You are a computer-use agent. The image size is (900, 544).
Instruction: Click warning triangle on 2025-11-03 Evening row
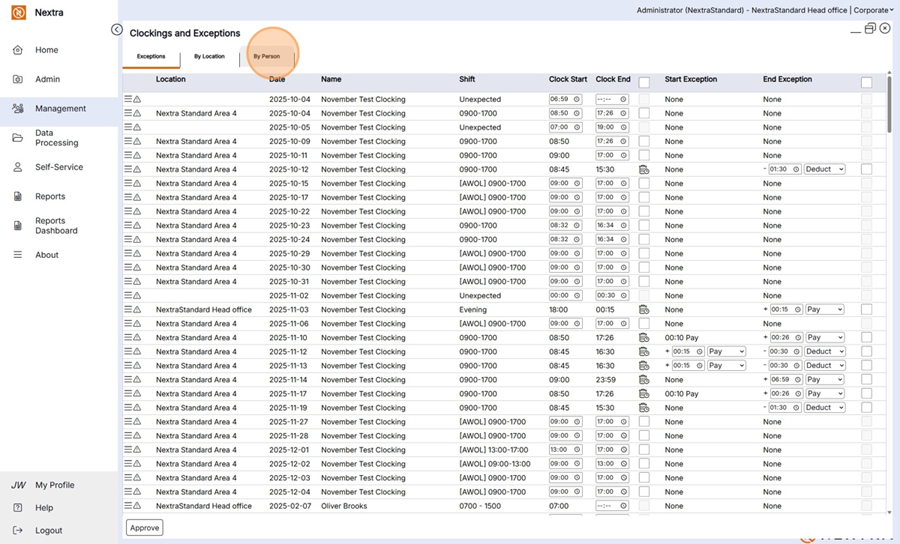click(x=137, y=310)
